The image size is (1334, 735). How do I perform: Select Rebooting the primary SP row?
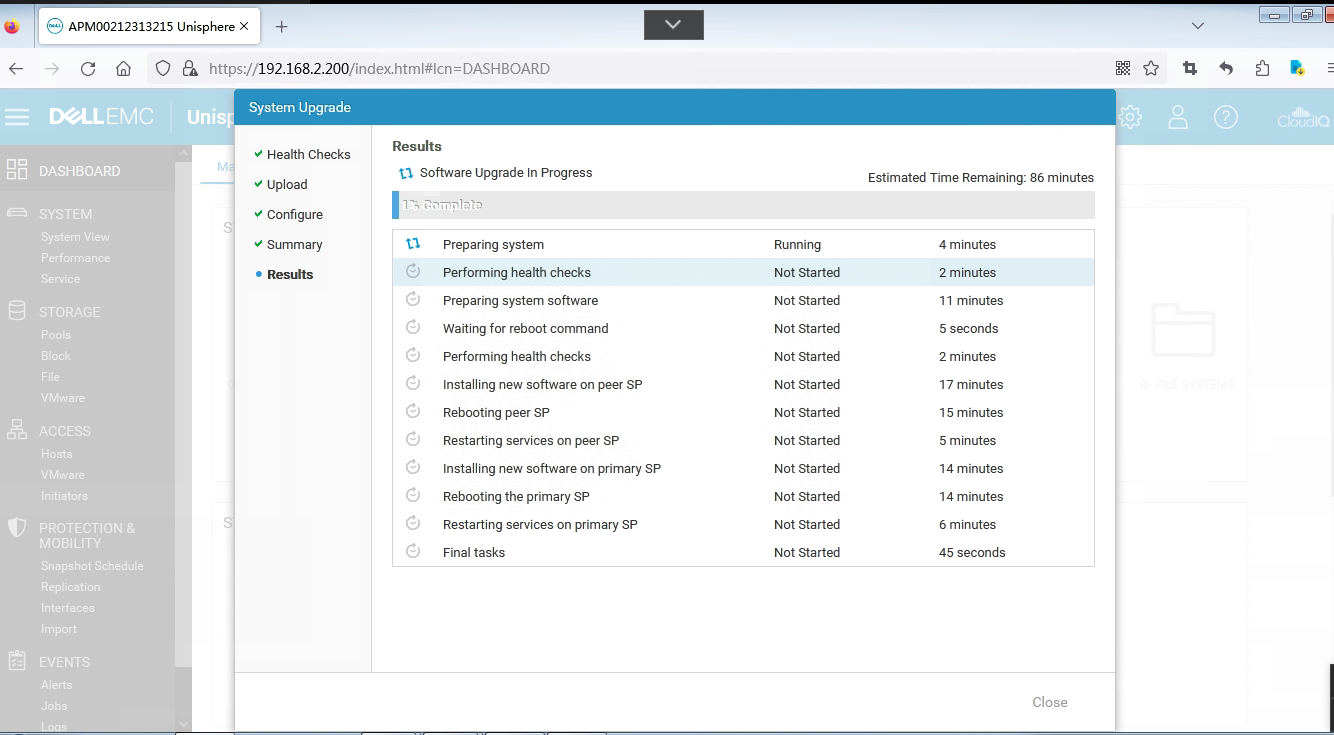[x=743, y=496]
